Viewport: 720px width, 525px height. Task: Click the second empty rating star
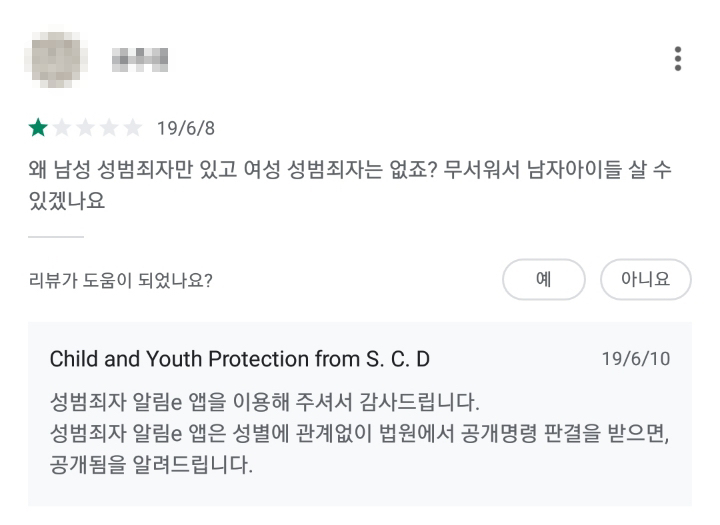(62, 128)
